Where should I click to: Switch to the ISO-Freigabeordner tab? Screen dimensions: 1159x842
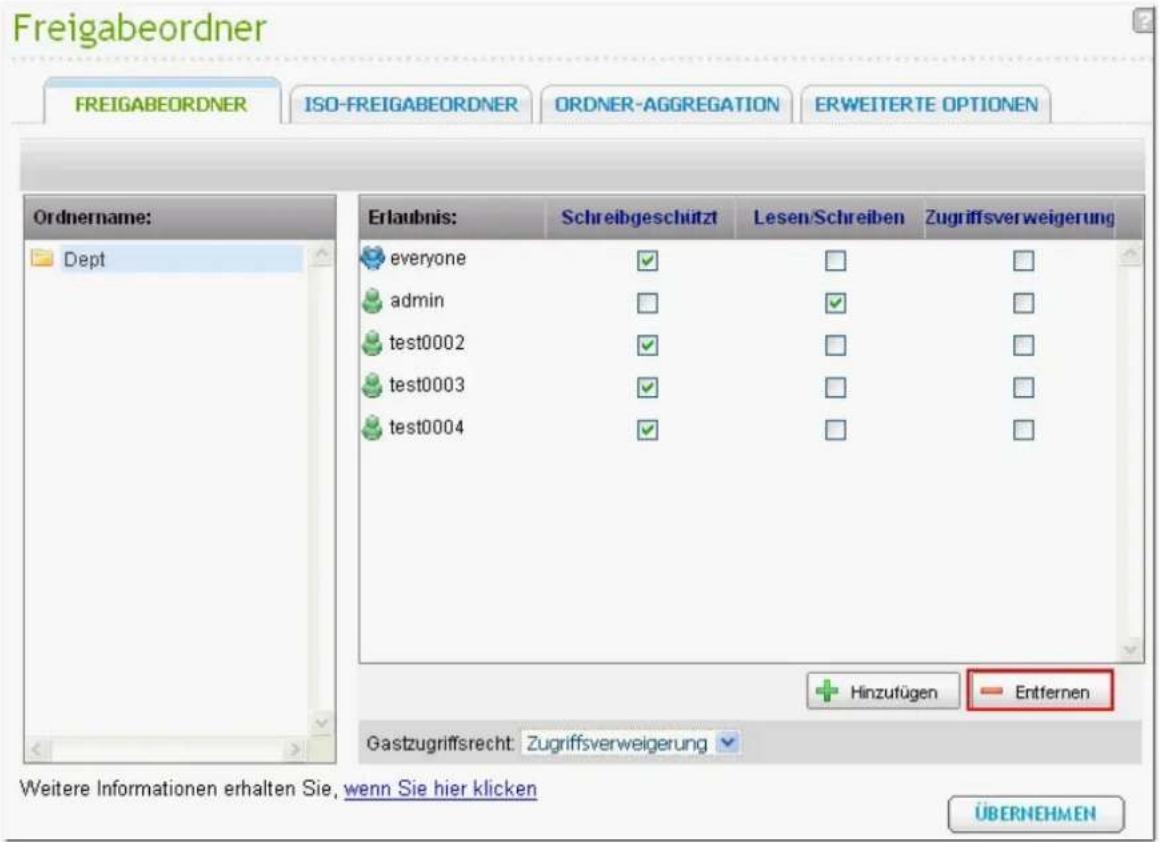click(411, 104)
